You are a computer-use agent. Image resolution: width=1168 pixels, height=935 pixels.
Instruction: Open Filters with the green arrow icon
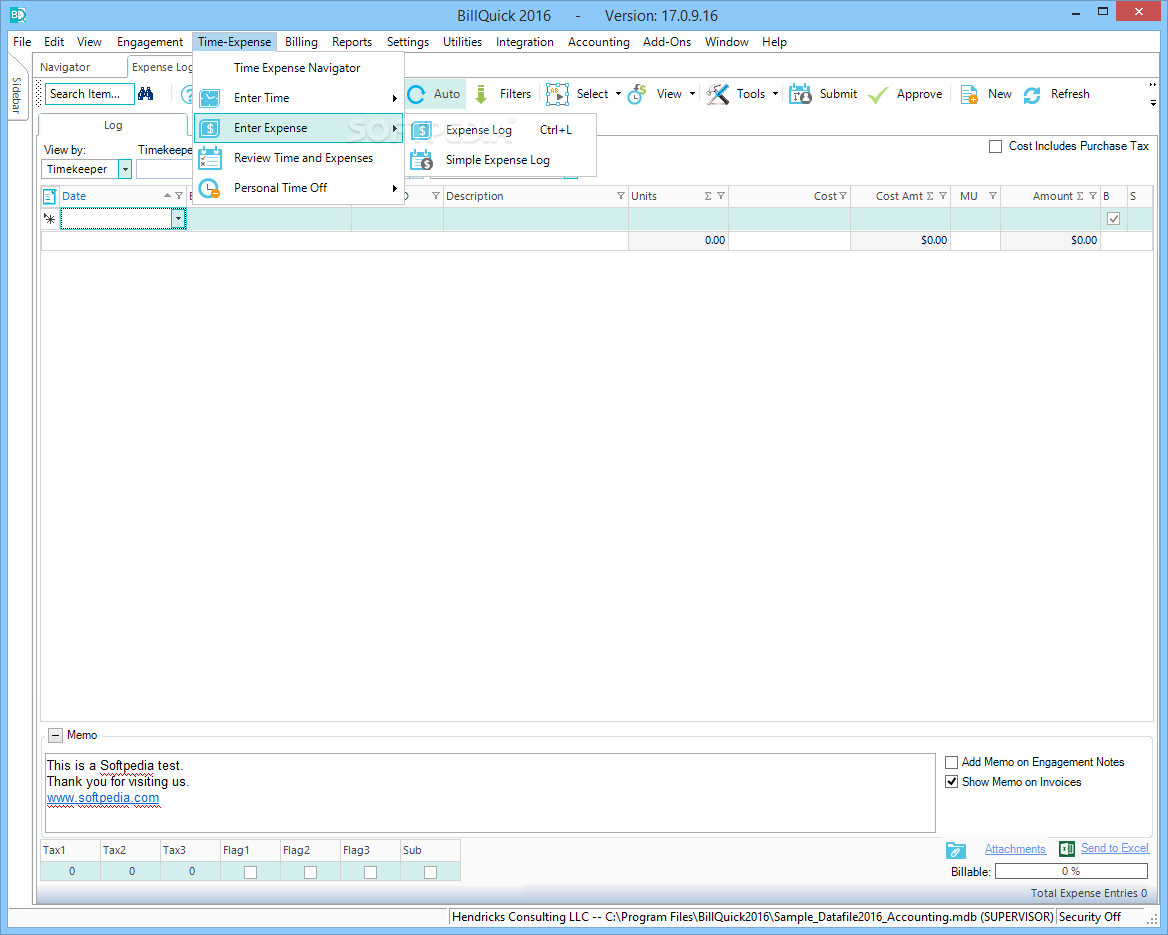pyautogui.click(x=481, y=94)
